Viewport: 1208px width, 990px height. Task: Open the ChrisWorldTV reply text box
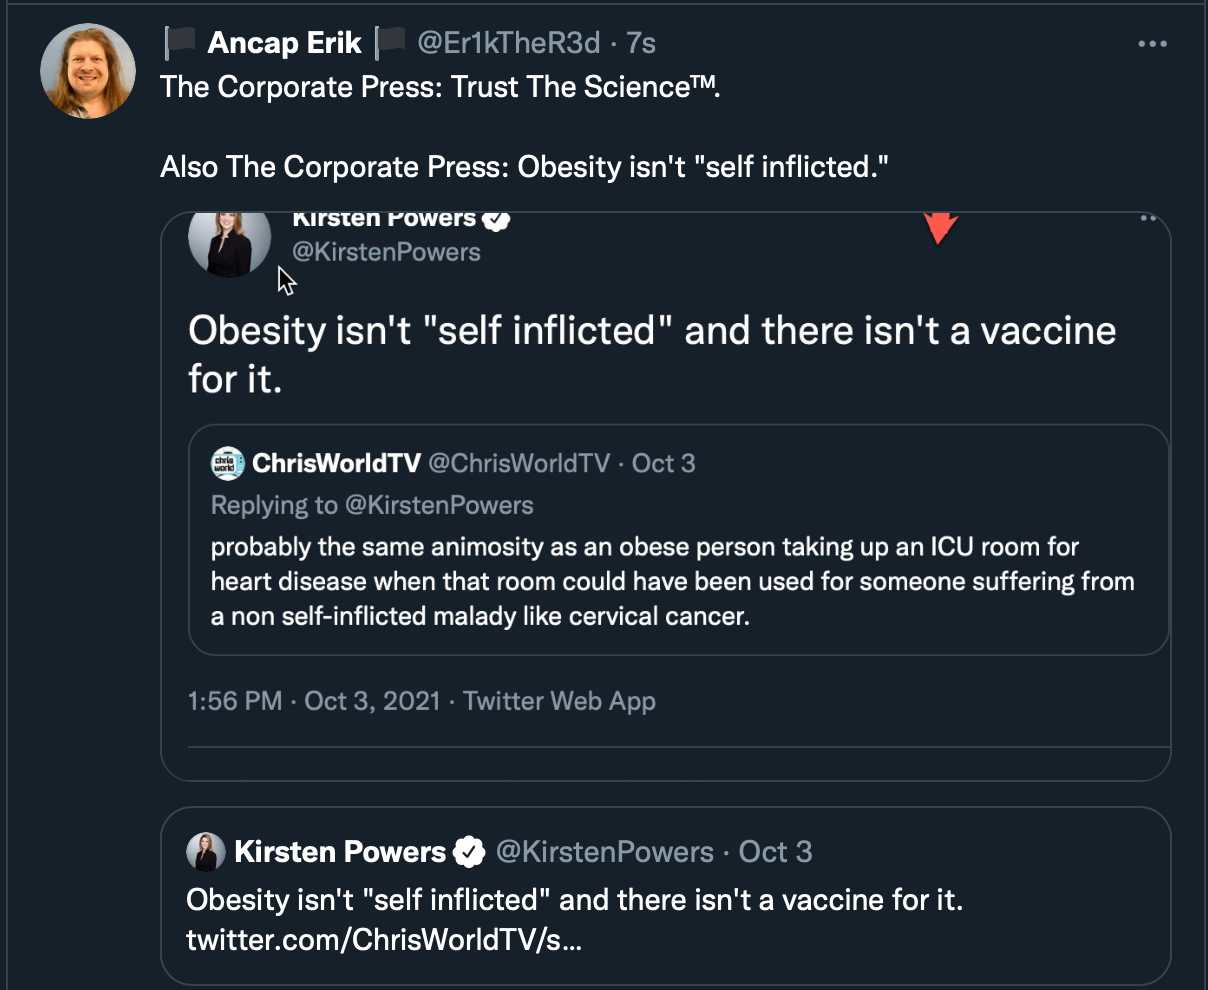pyautogui.click(x=678, y=540)
